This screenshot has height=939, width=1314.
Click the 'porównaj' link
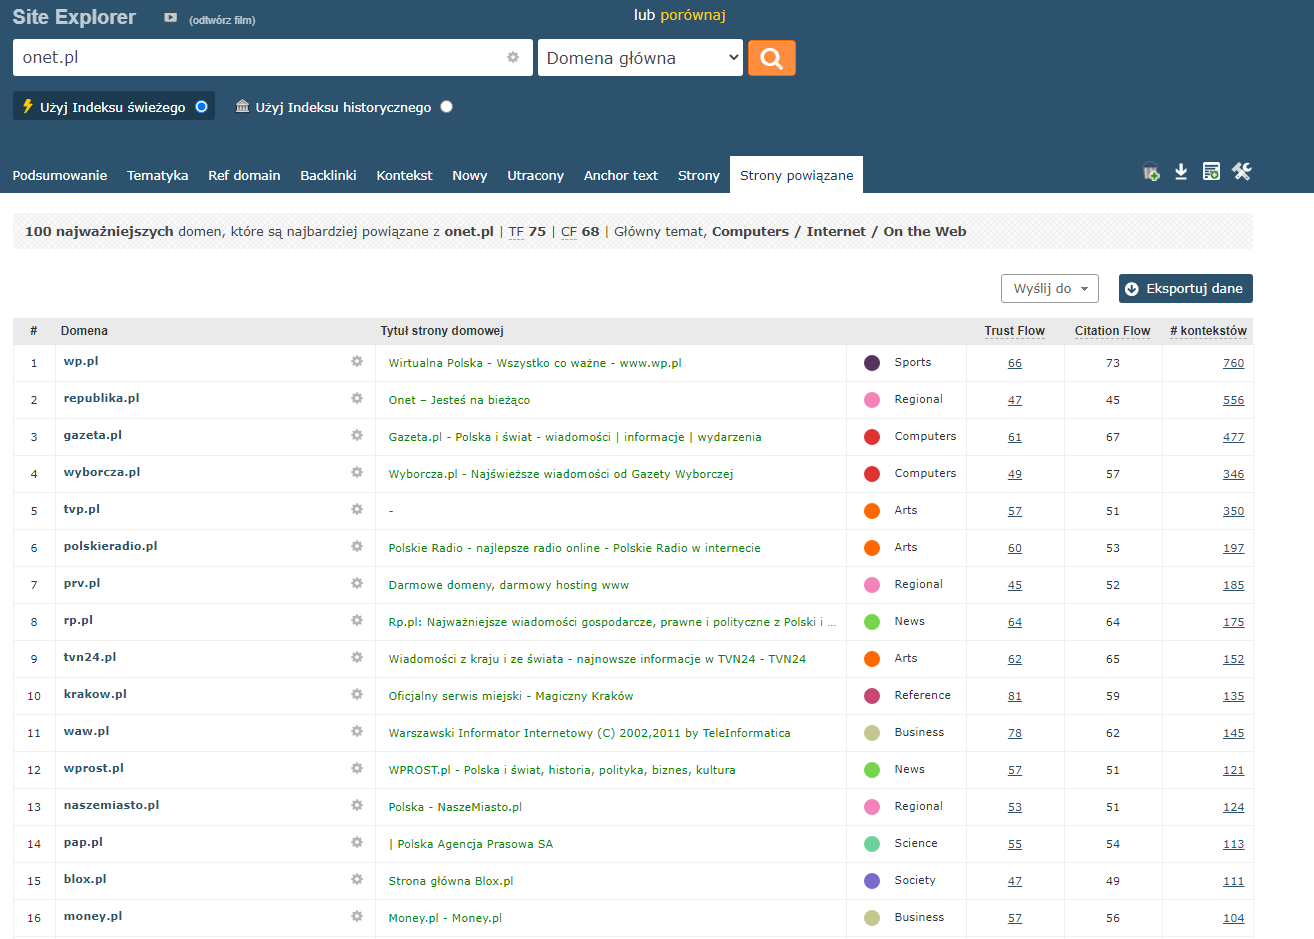point(693,15)
